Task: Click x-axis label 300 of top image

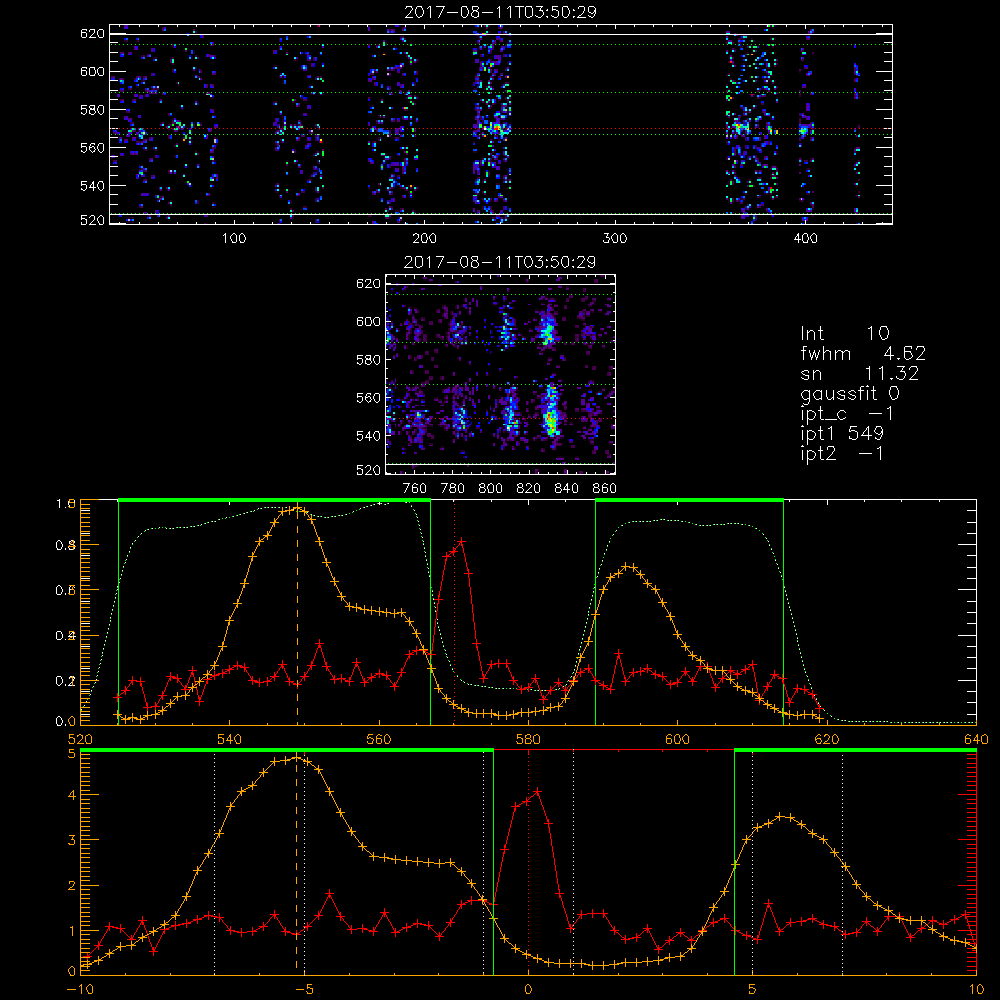Action: [x=615, y=239]
